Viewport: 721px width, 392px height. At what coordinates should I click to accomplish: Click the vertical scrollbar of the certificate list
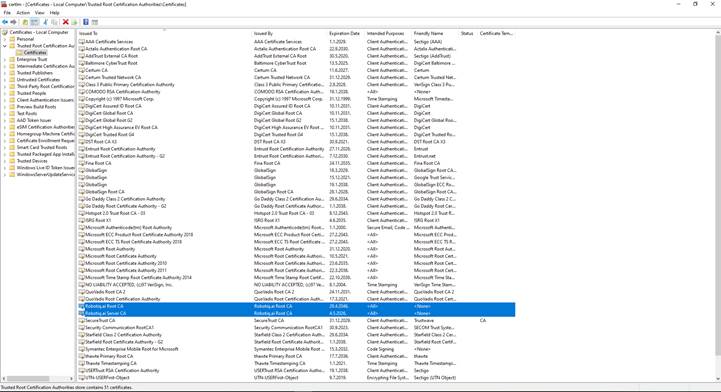tap(718, 195)
